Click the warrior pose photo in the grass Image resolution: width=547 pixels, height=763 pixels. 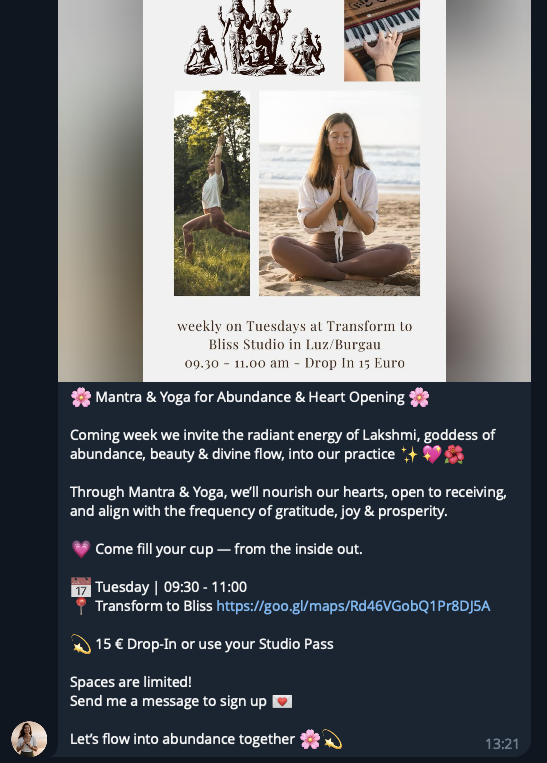(x=212, y=193)
